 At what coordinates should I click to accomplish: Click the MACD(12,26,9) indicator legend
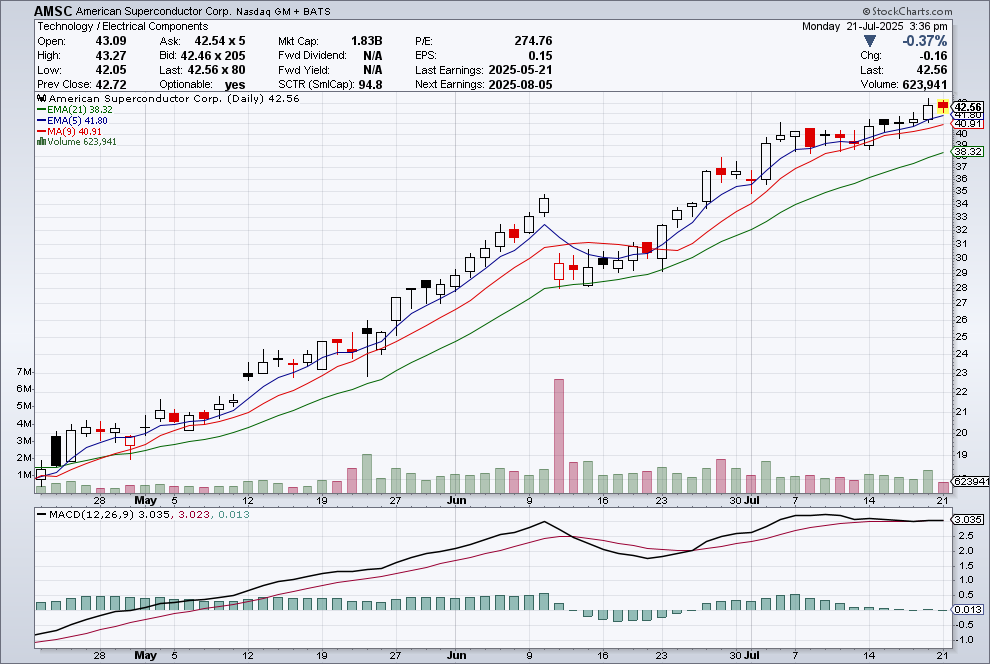143,515
